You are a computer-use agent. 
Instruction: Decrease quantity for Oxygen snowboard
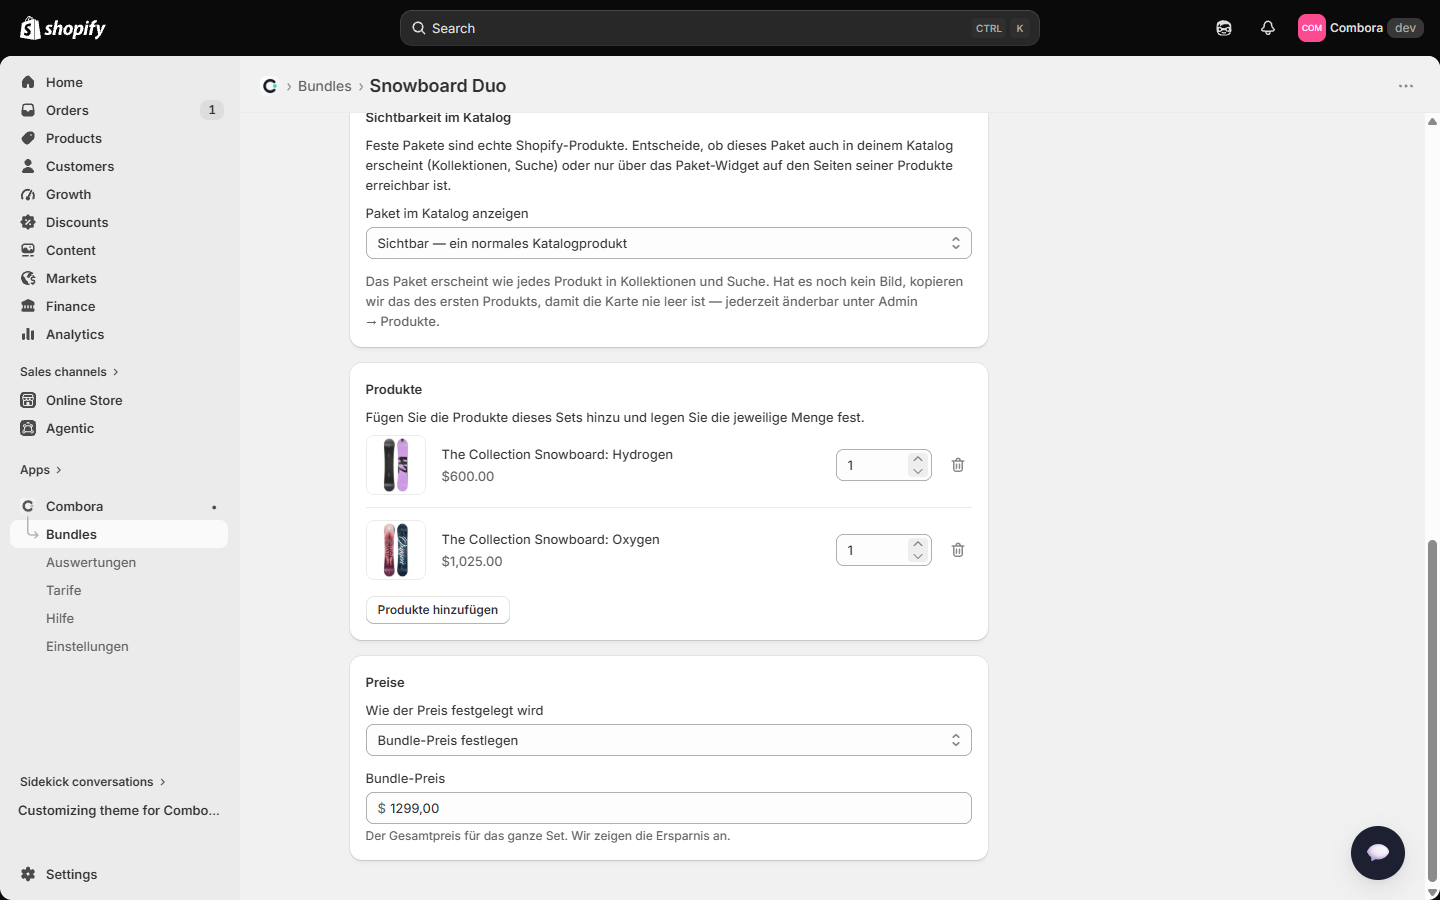918,556
